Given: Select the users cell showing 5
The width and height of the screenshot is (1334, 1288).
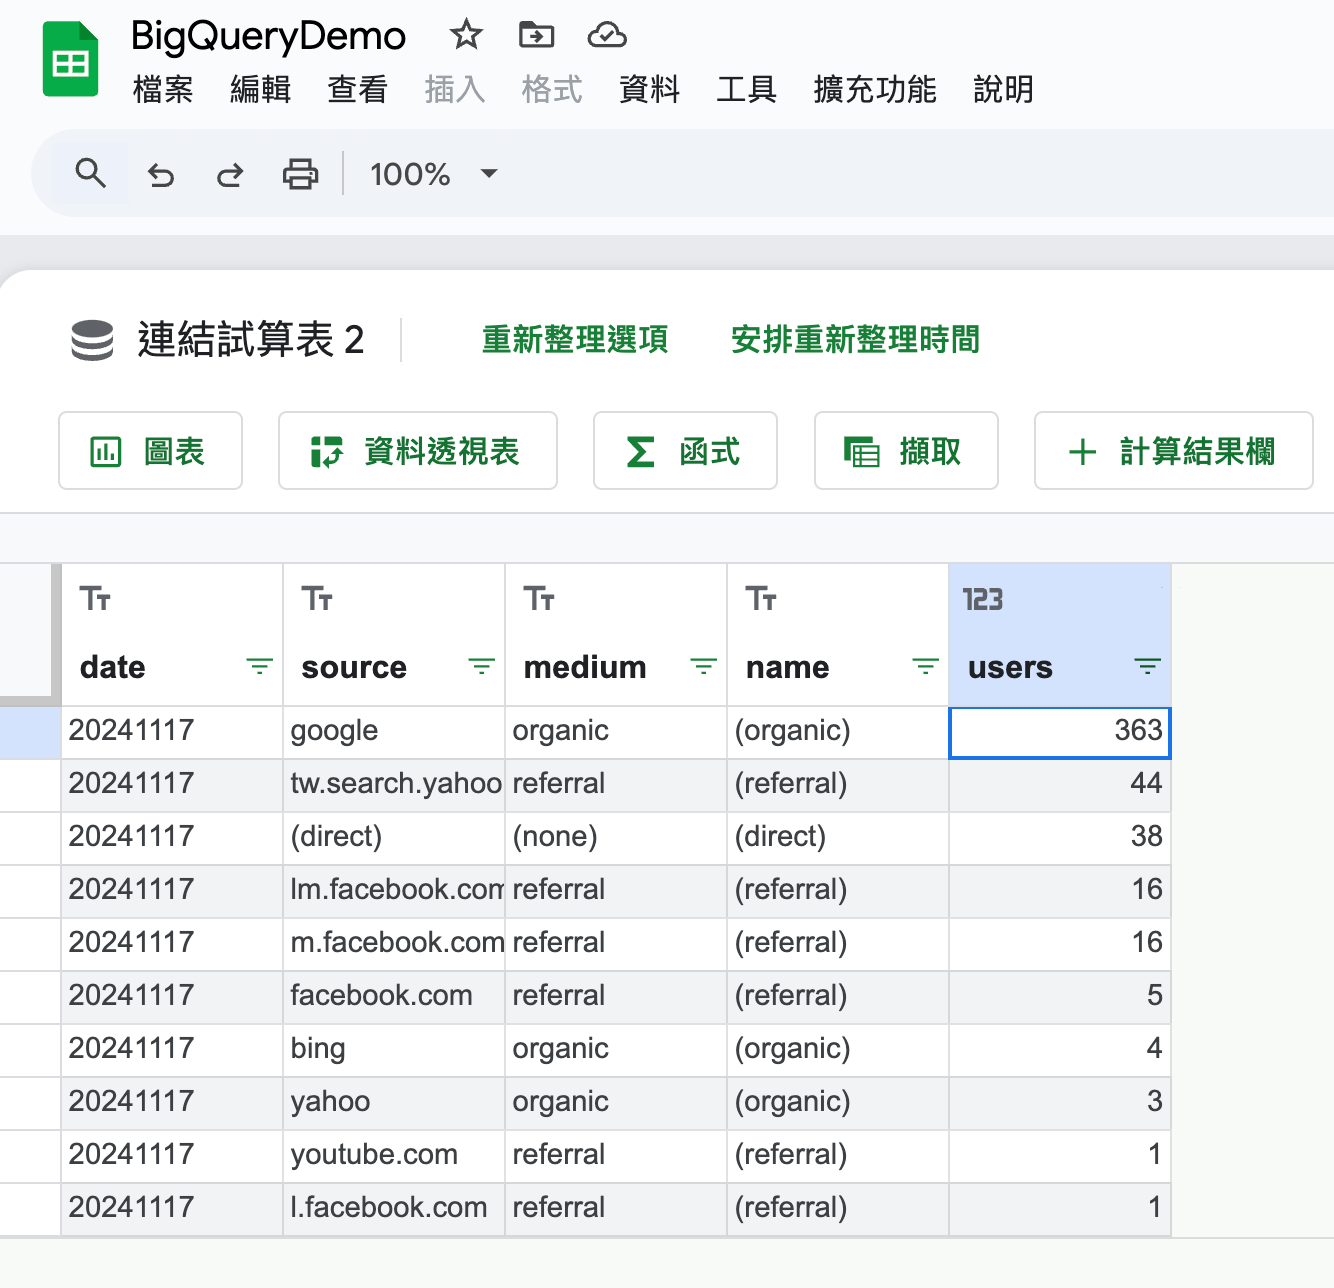Looking at the screenshot, I should 1060,997.
